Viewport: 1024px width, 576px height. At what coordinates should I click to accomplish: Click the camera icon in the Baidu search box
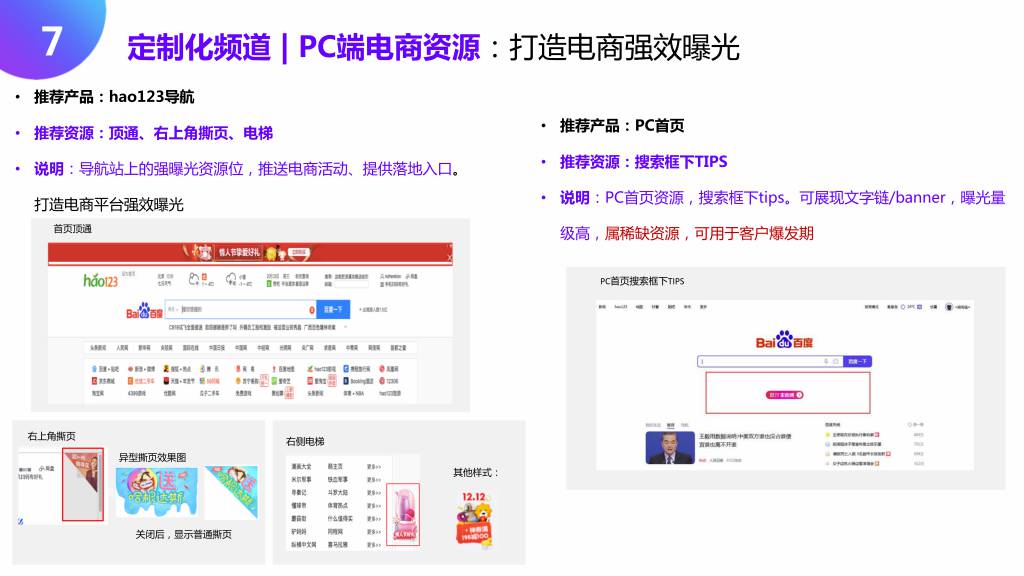click(835, 361)
